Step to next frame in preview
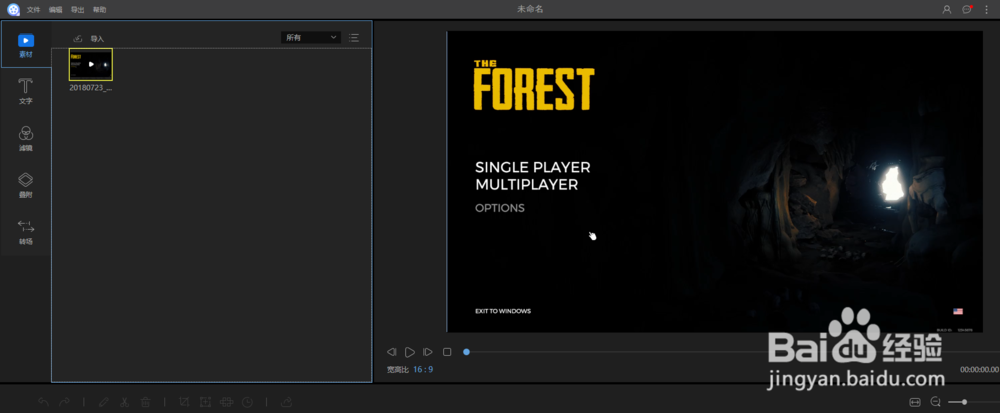Screen dimensions: 1000x413 pyautogui.click(x=428, y=352)
